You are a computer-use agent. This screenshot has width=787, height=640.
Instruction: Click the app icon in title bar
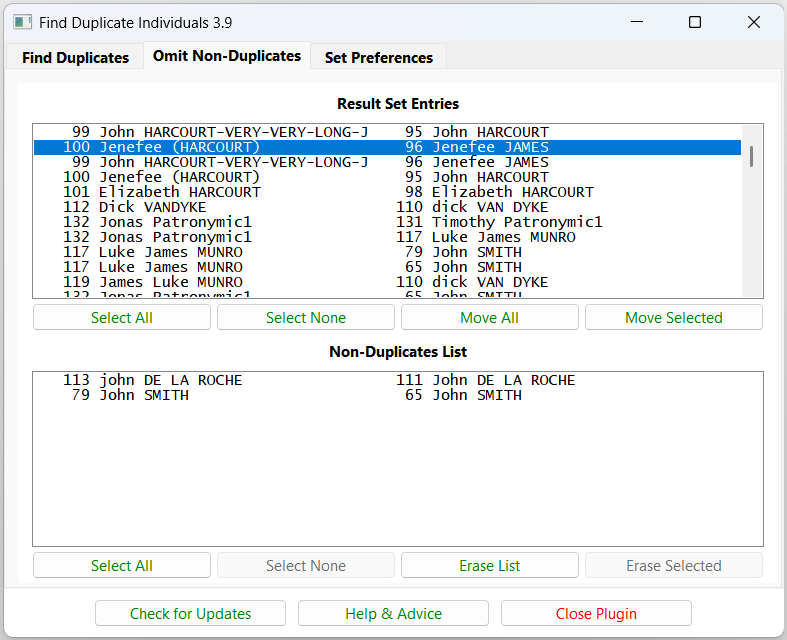[22, 22]
